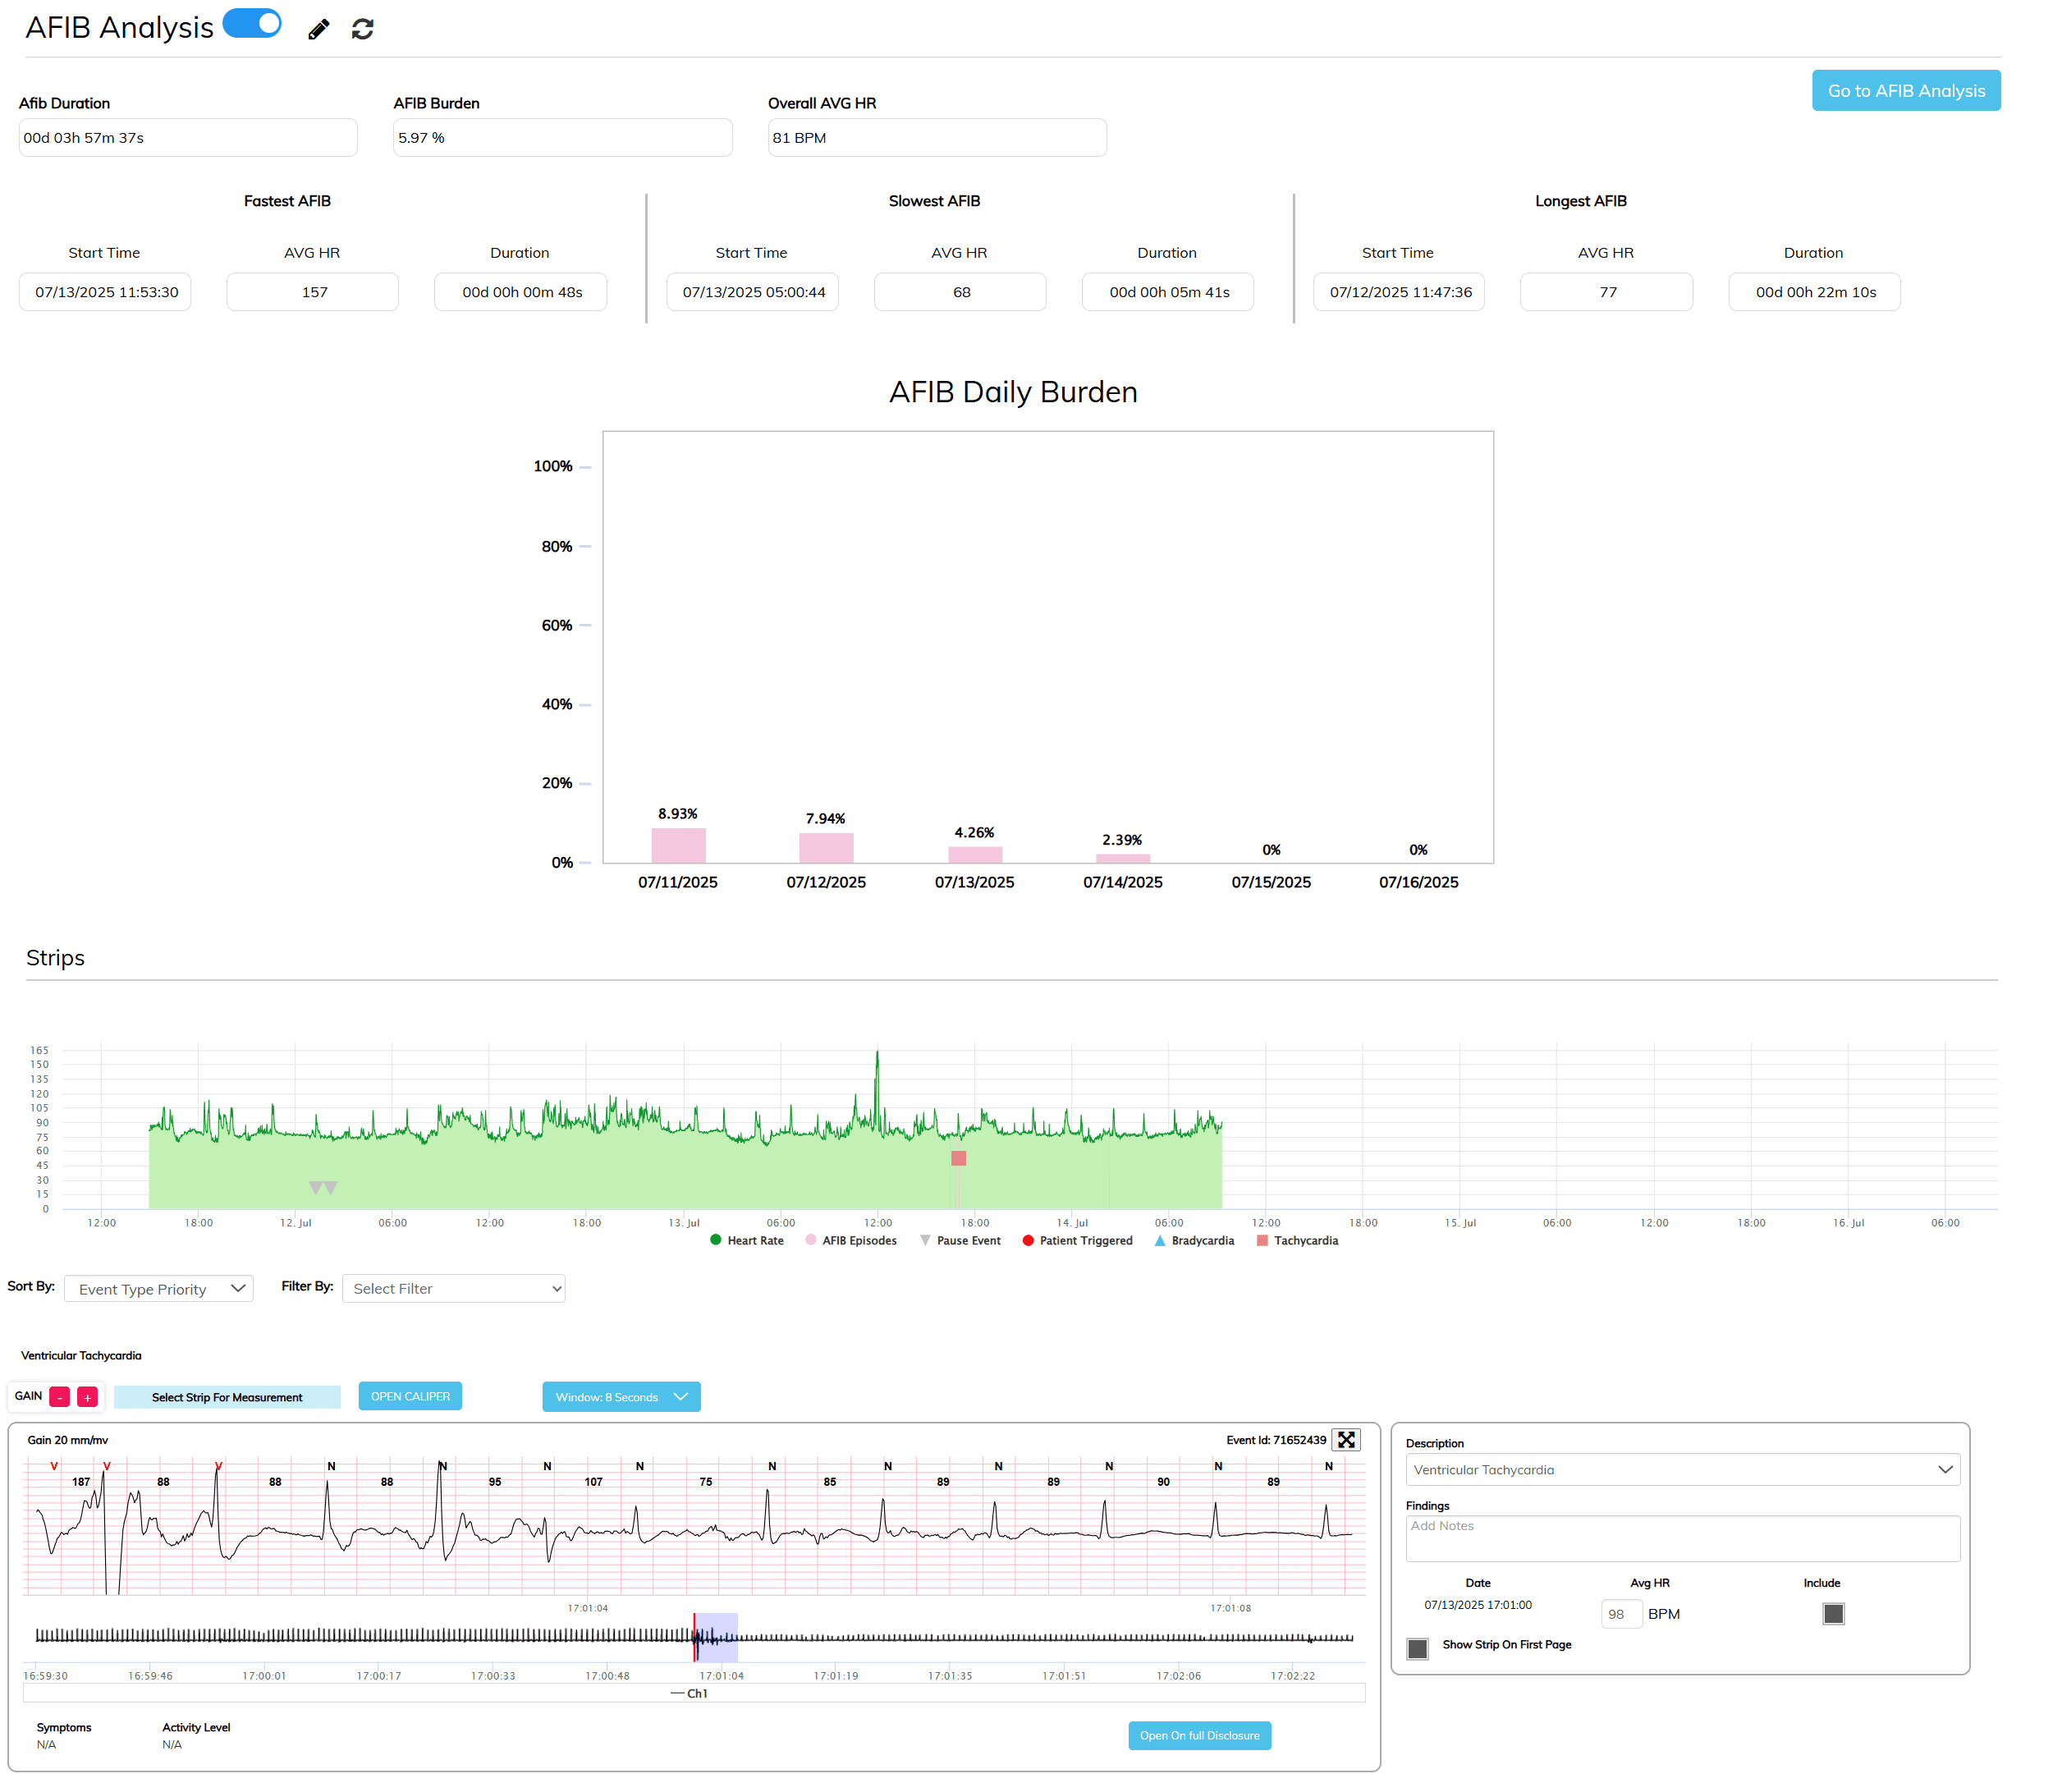Click Select Strip For Measurement
Image resolution: width=2062 pixels, height=1792 pixels.
pos(227,1397)
